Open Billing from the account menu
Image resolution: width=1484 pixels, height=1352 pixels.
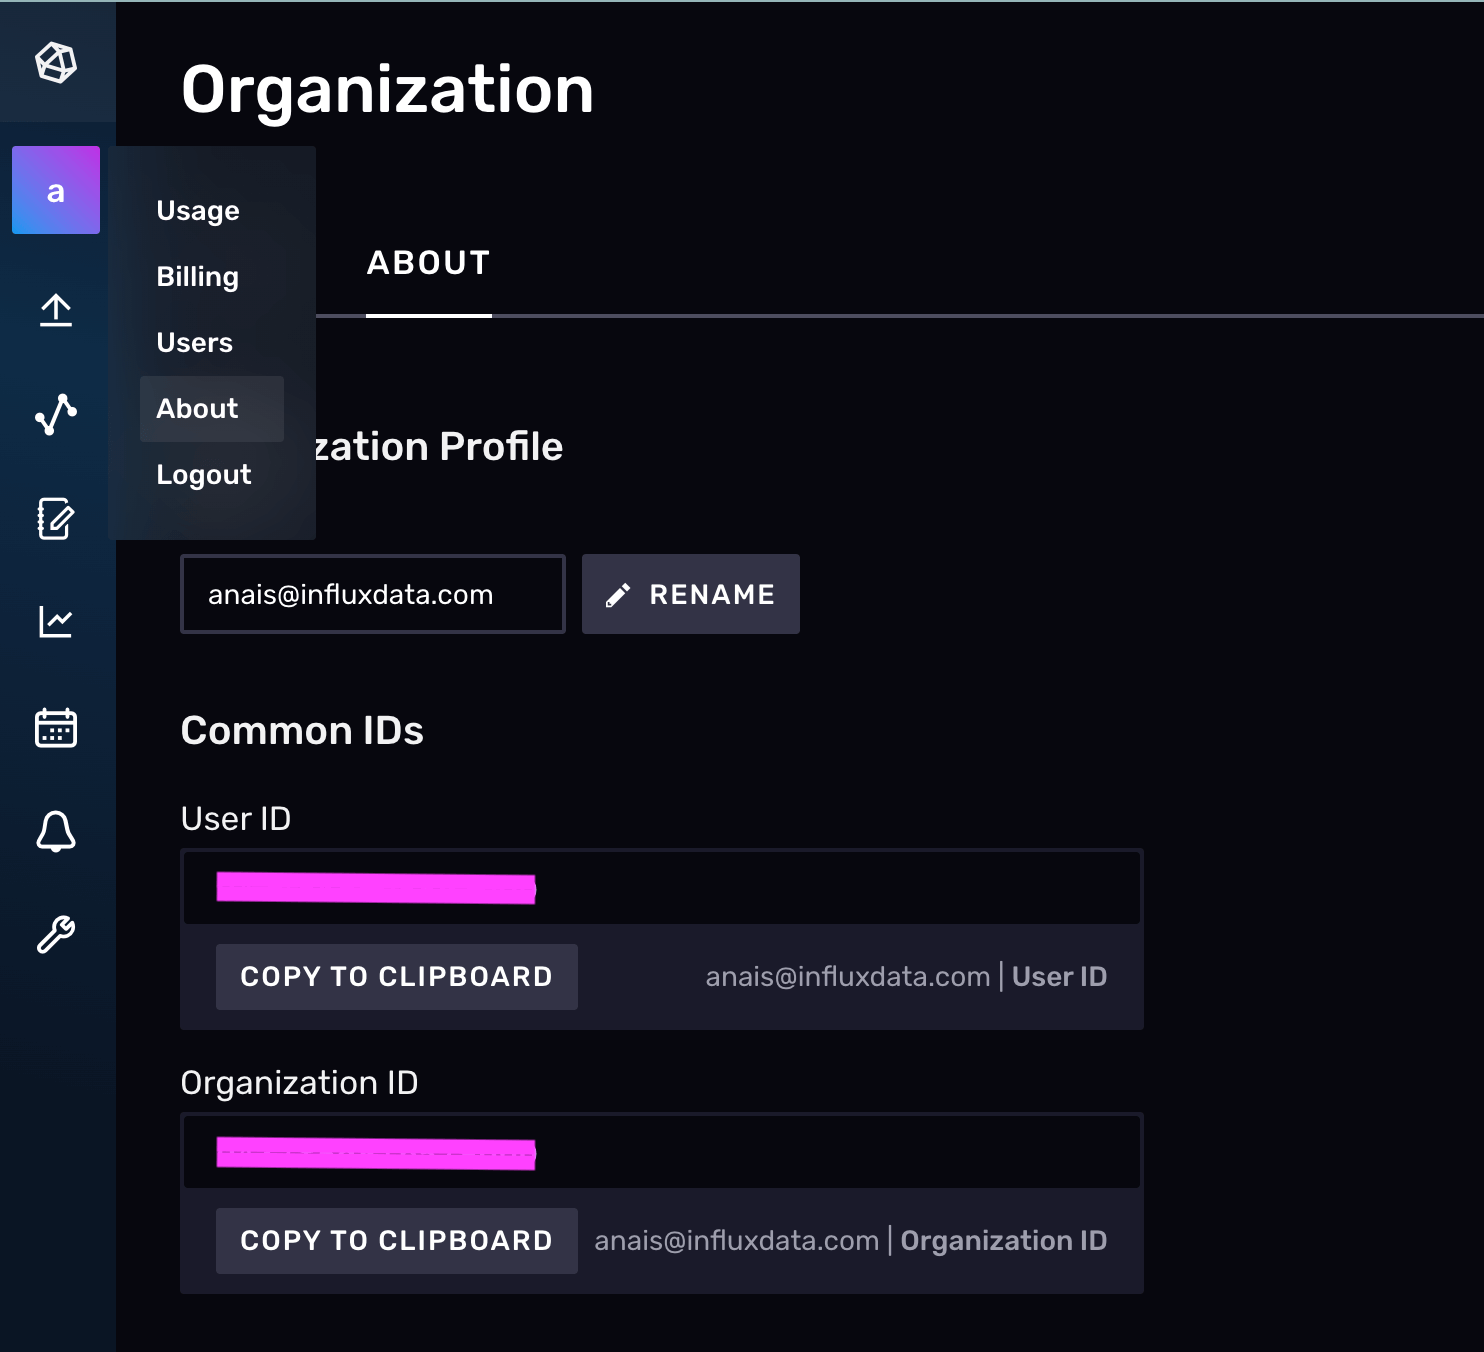point(197,276)
